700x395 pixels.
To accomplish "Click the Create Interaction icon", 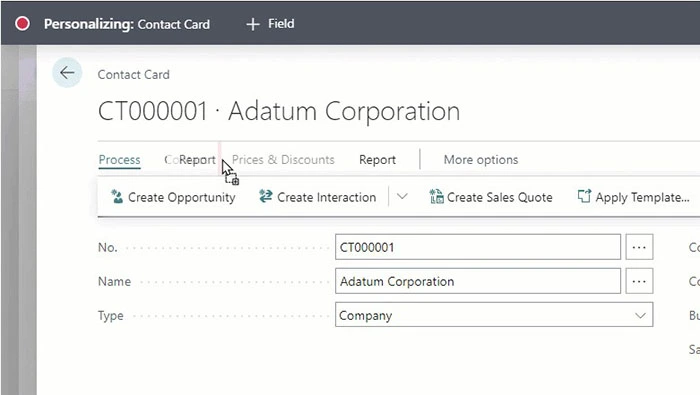I will [x=266, y=196].
